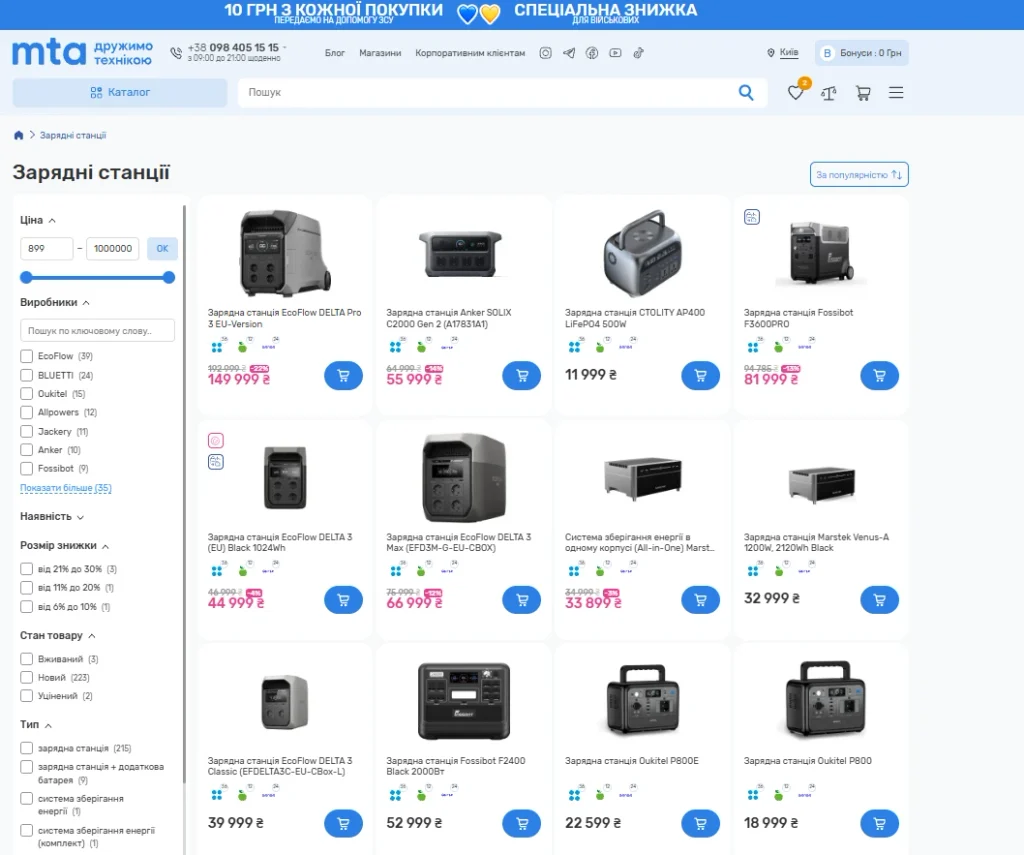Viewport: 1024px width, 855px height.
Task: Open the Каталог menu button
Action: coord(120,93)
